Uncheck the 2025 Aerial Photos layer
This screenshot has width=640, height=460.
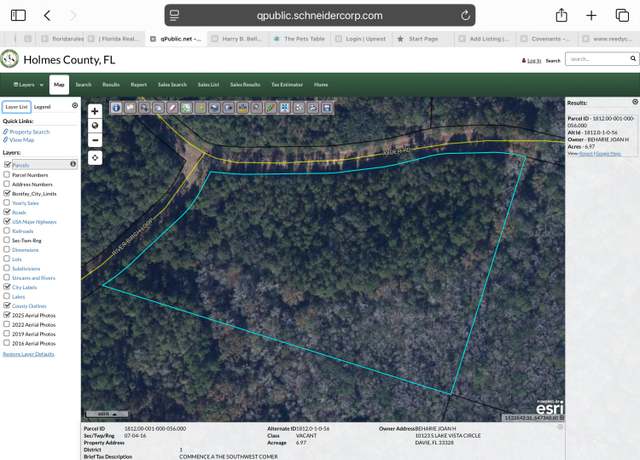[x=7, y=315]
